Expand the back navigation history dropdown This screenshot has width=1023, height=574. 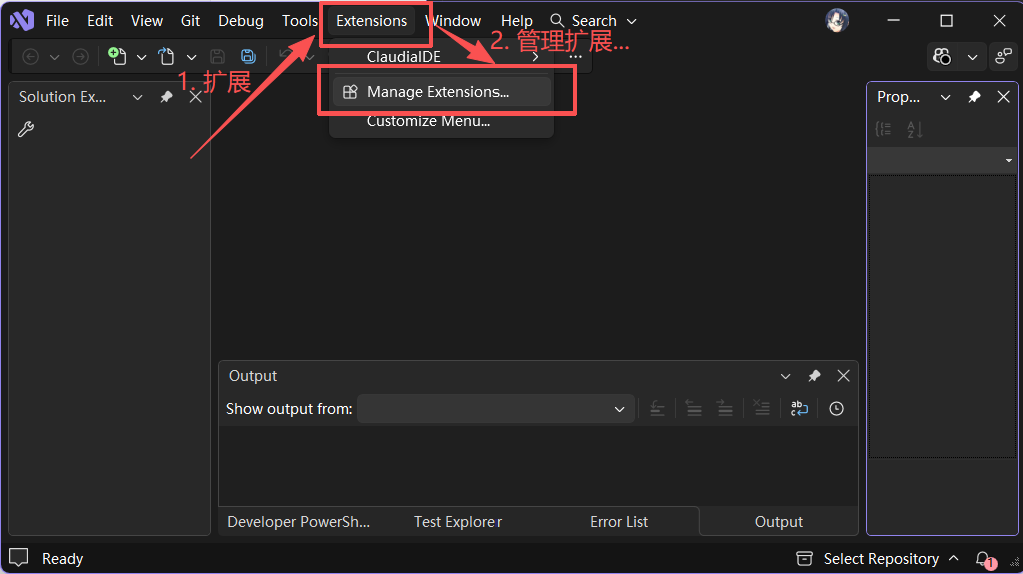[x=55, y=57]
